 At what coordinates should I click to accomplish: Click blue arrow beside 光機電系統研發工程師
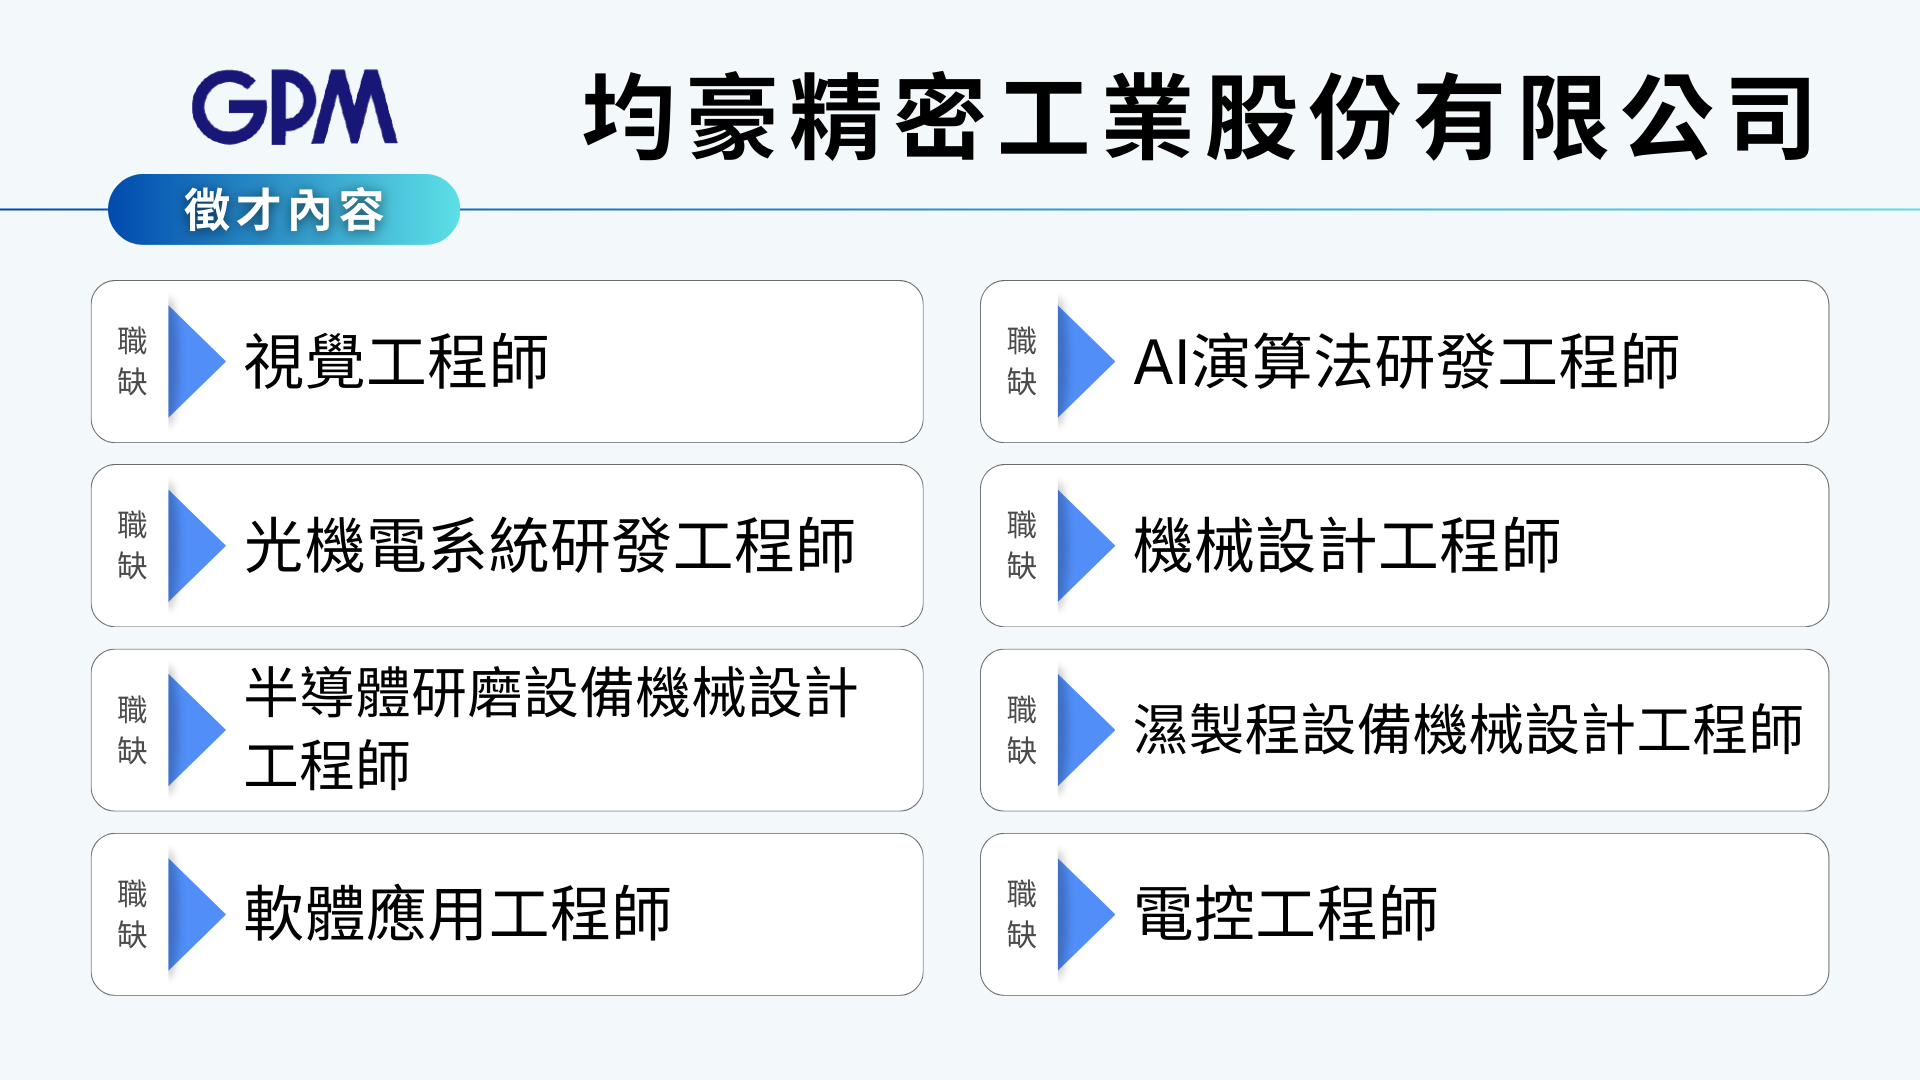point(193,546)
